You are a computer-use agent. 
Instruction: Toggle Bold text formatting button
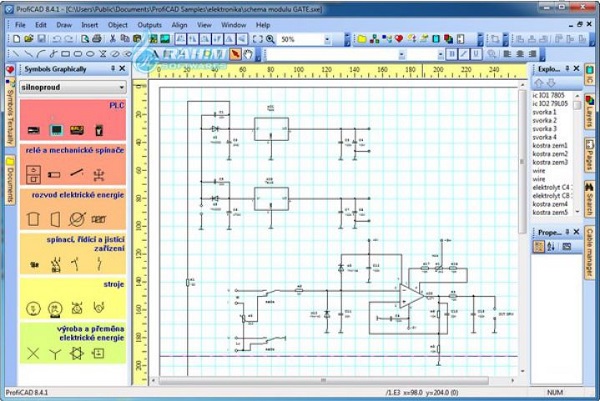pos(452,54)
